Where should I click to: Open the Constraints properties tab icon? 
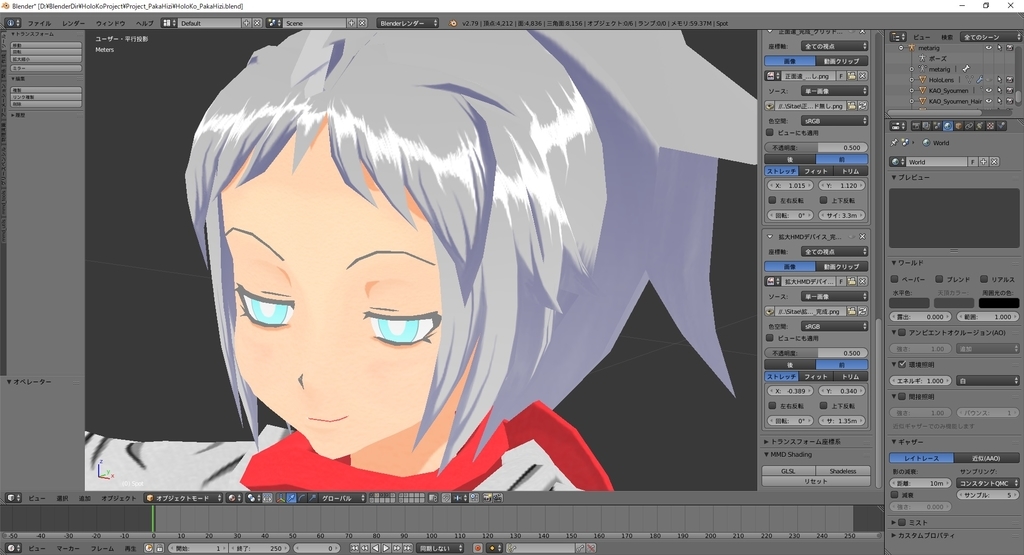pyautogui.click(x=969, y=126)
